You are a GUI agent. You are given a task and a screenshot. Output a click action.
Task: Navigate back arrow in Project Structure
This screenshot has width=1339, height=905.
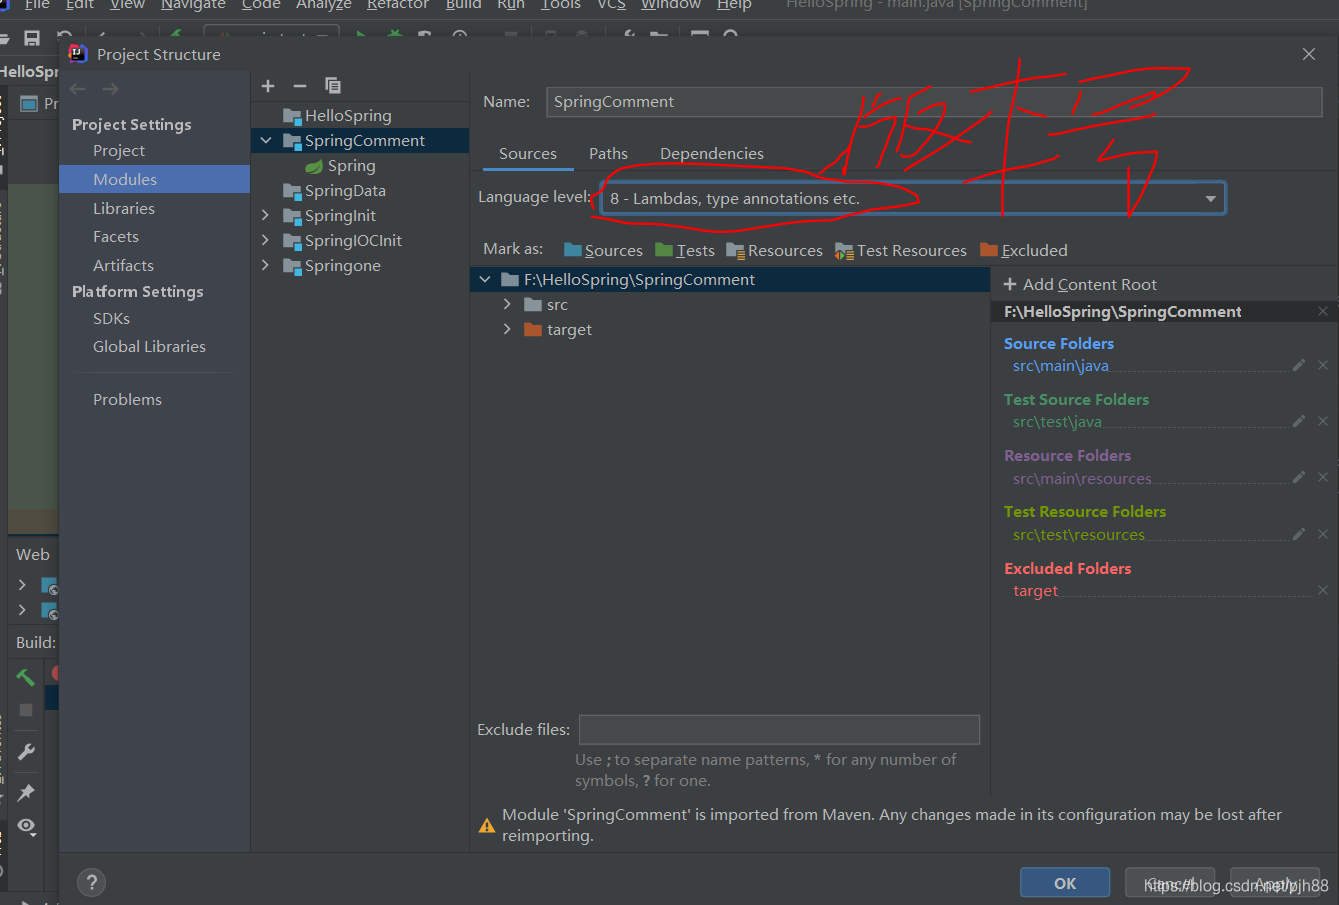coord(78,89)
